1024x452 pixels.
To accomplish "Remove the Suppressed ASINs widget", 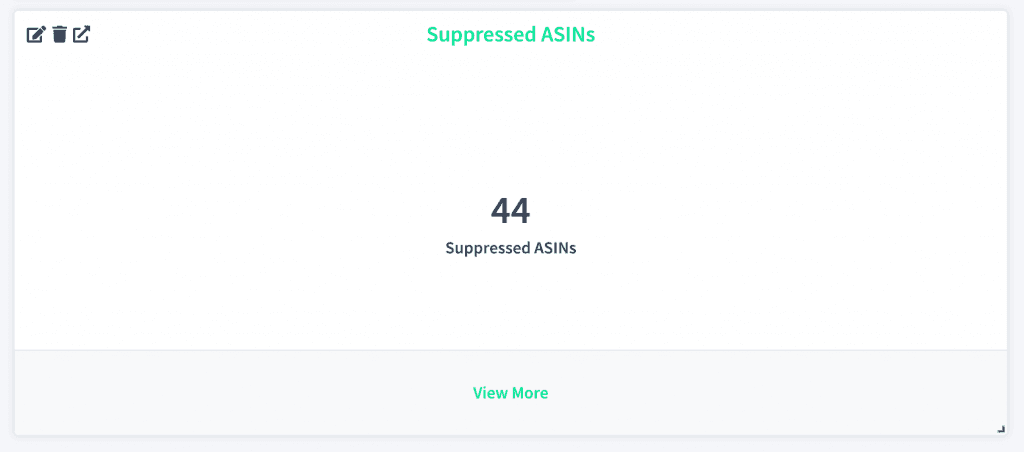I will point(60,35).
